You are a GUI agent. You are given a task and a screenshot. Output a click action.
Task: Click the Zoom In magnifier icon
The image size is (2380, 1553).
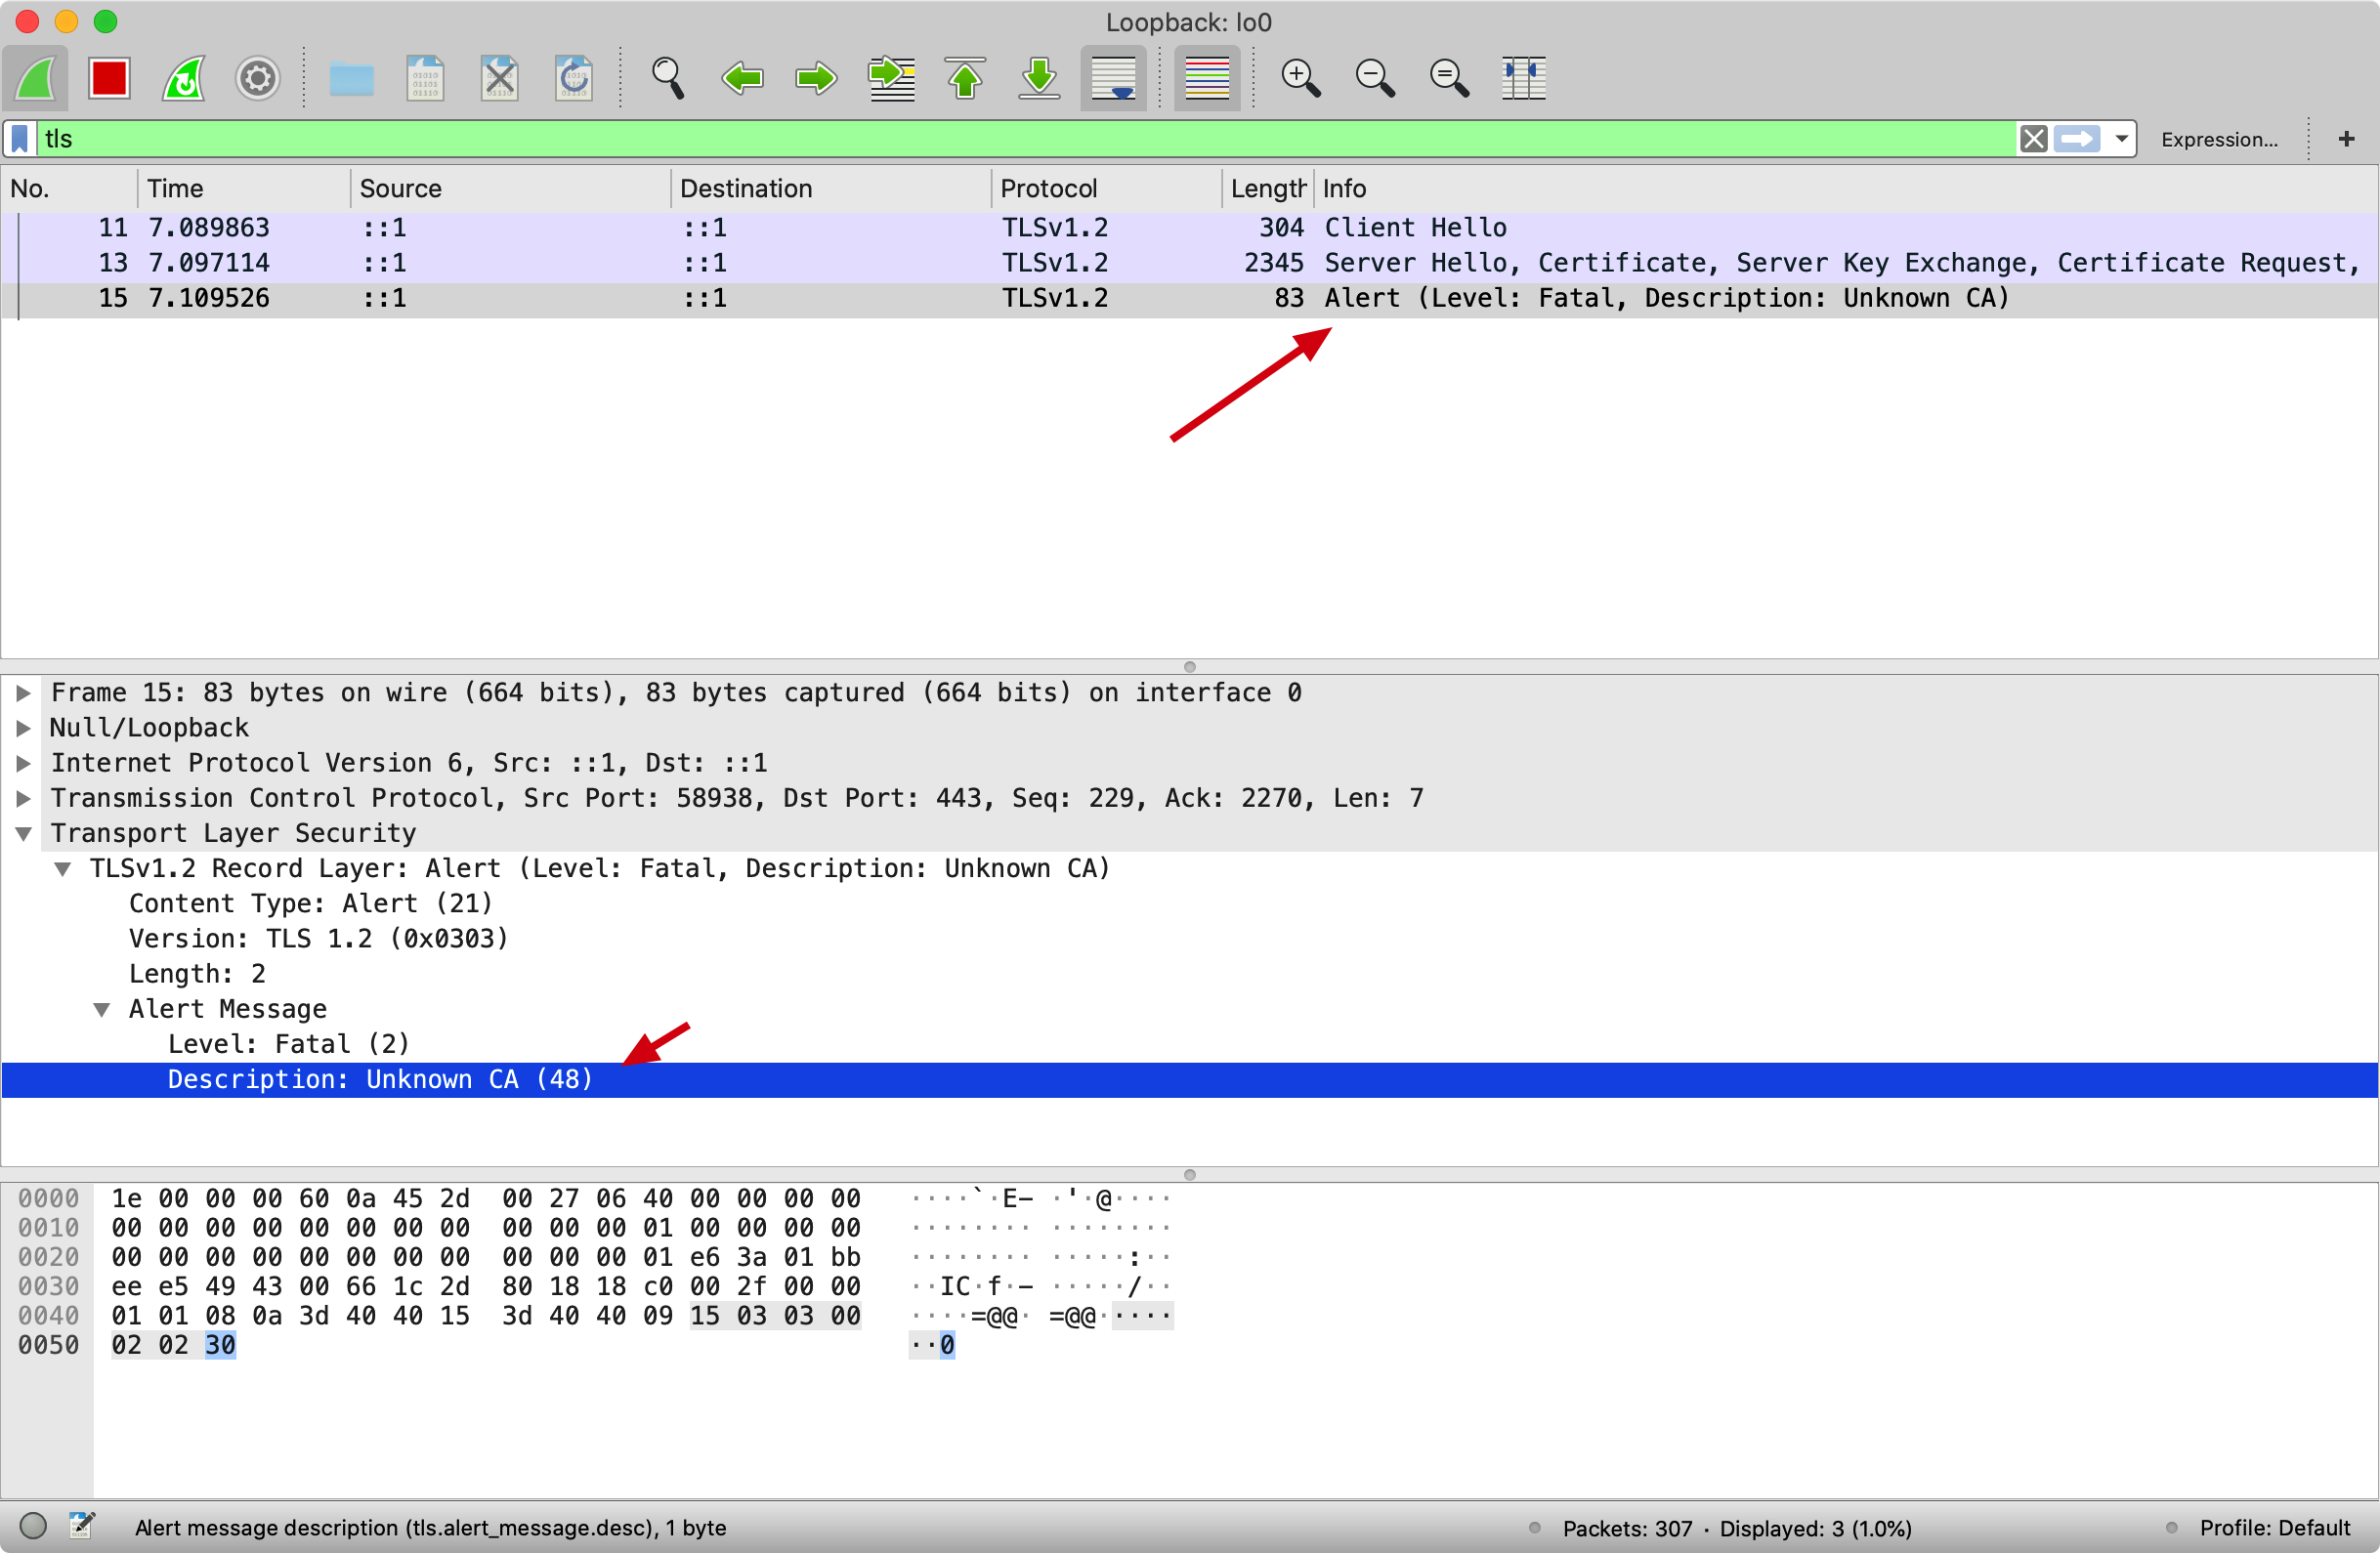(1300, 78)
